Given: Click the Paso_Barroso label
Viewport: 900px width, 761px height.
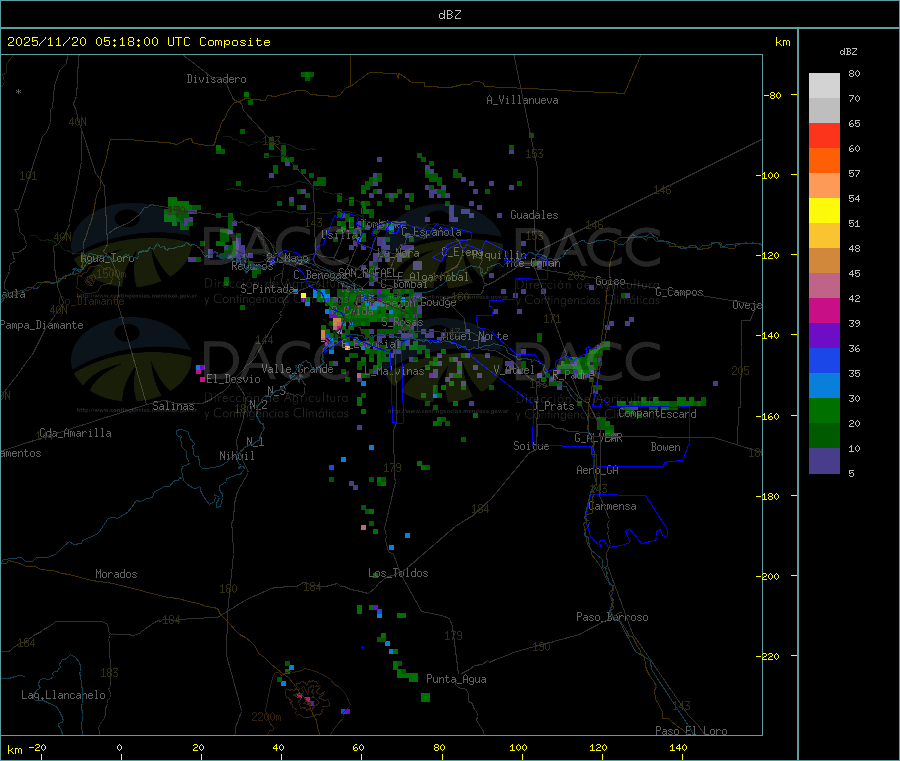Looking at the screenshot, I should click(x=612, y=617).
